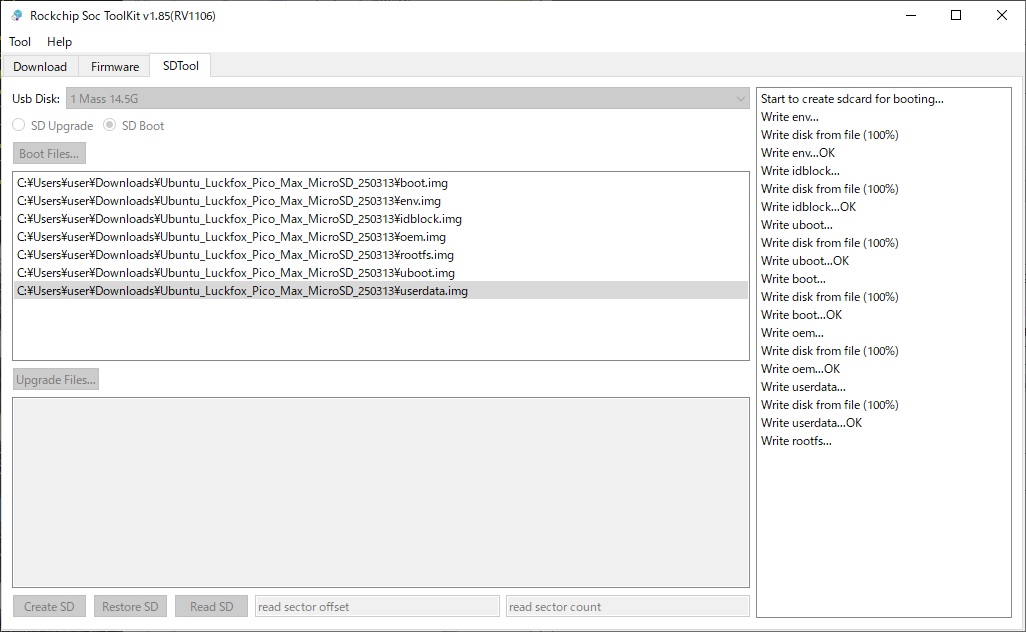
Task: Click the read sector offset field
Action: coord(377,606)
